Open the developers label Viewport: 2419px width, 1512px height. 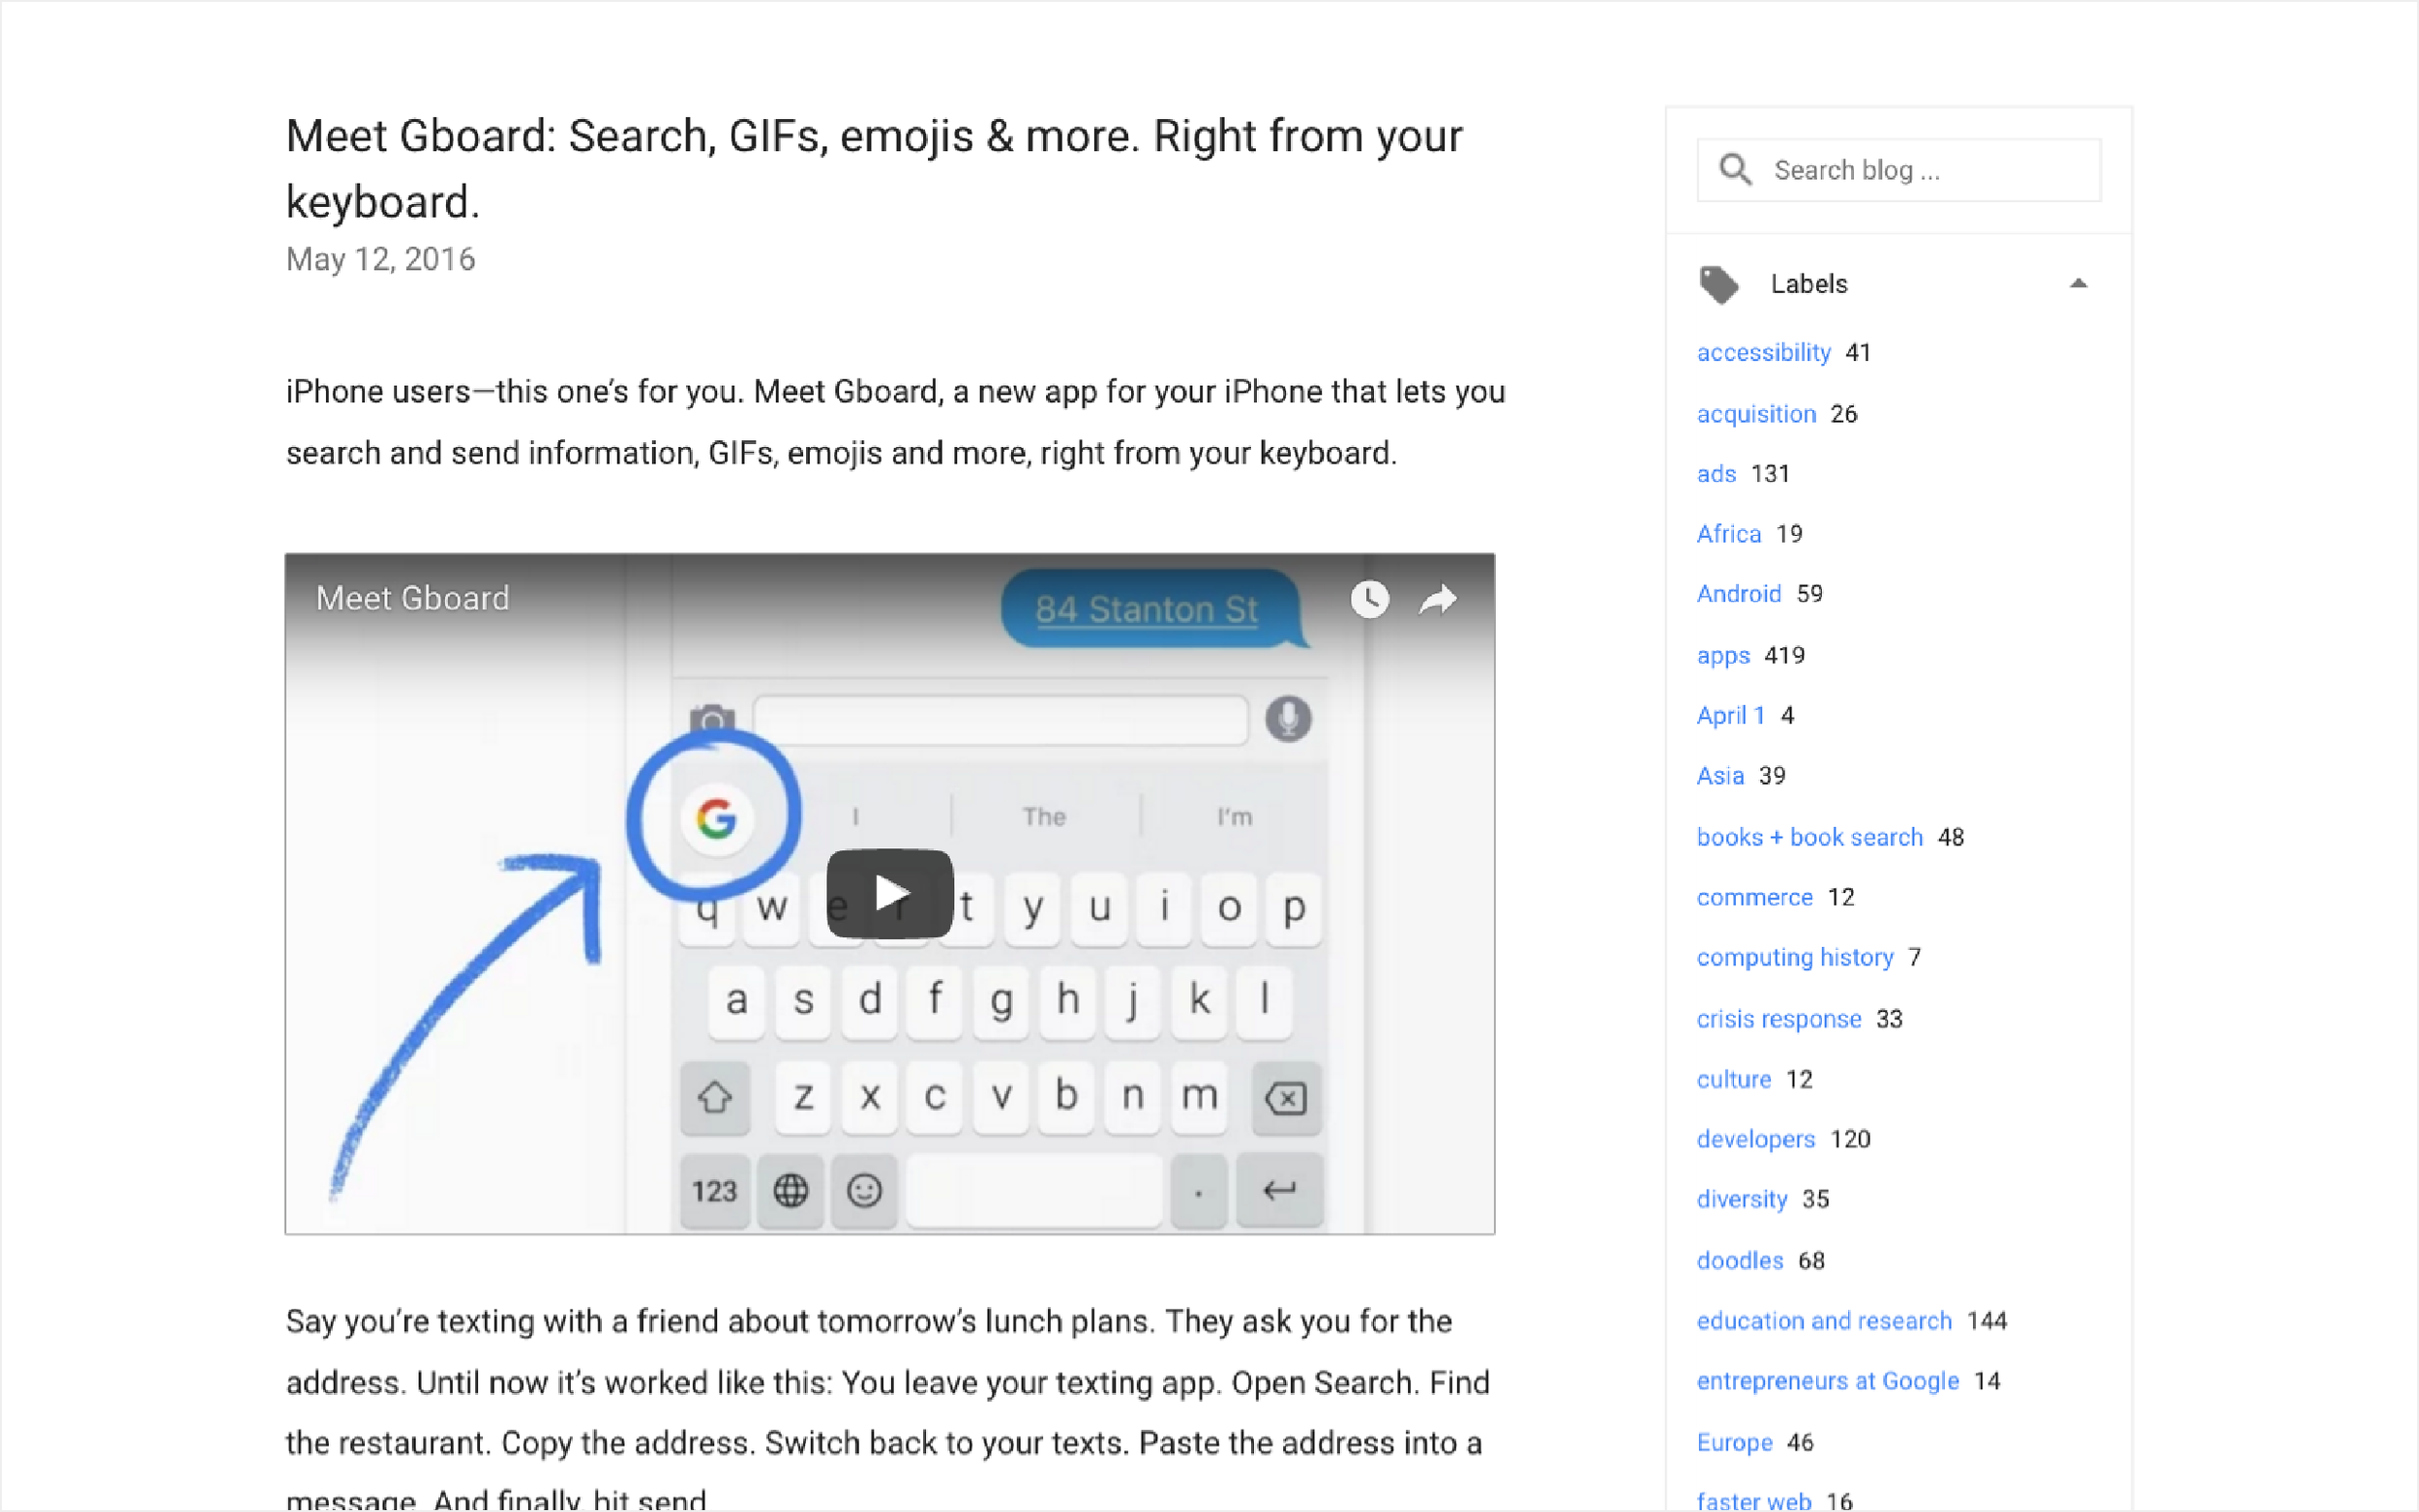1755,1140
